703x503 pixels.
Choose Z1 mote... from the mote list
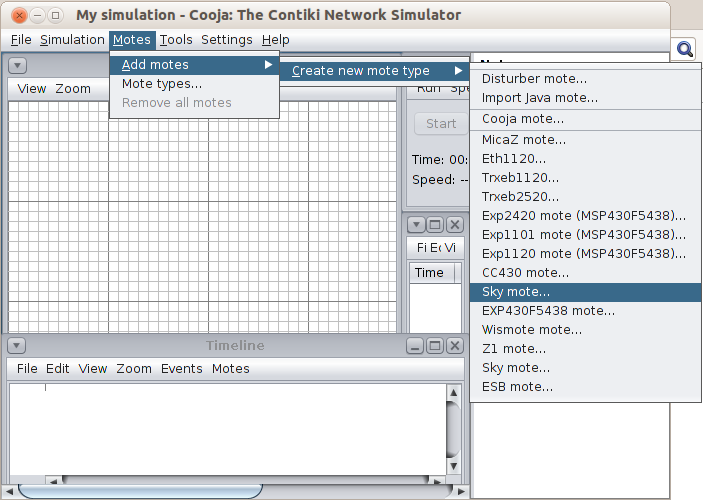[x=514, y=349]
